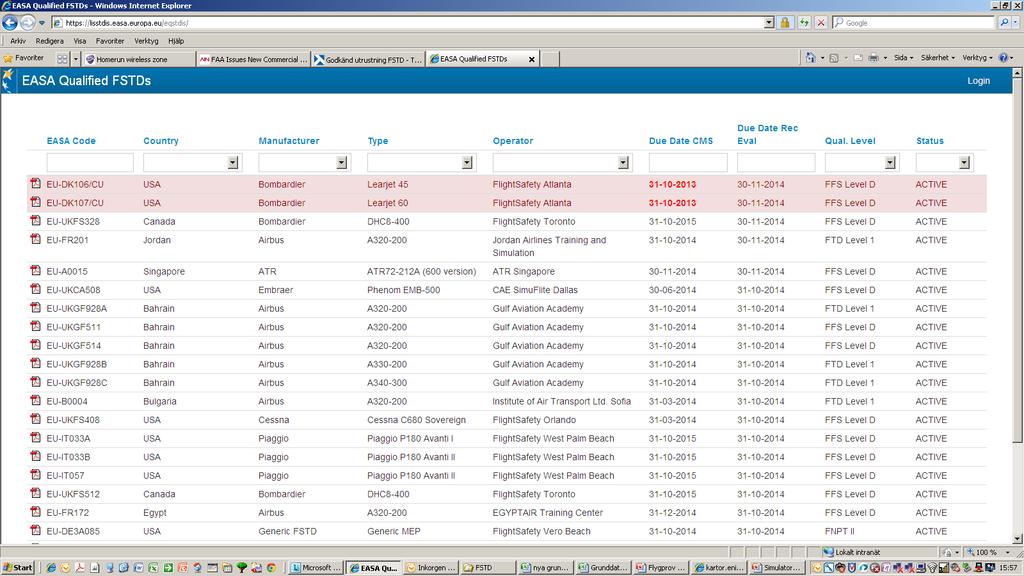Open the Arkiv menu
The height and width of the screenshot is (576, 1024).
(x=18, y=40)
